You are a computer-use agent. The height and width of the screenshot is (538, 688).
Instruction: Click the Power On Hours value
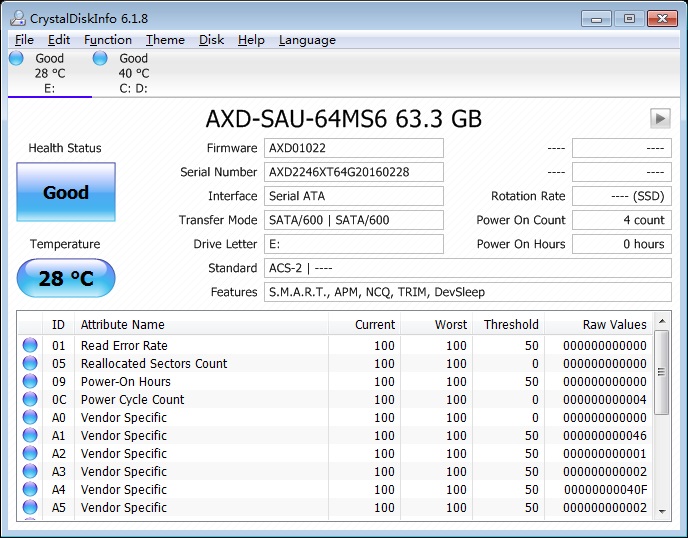pos(622,244)
